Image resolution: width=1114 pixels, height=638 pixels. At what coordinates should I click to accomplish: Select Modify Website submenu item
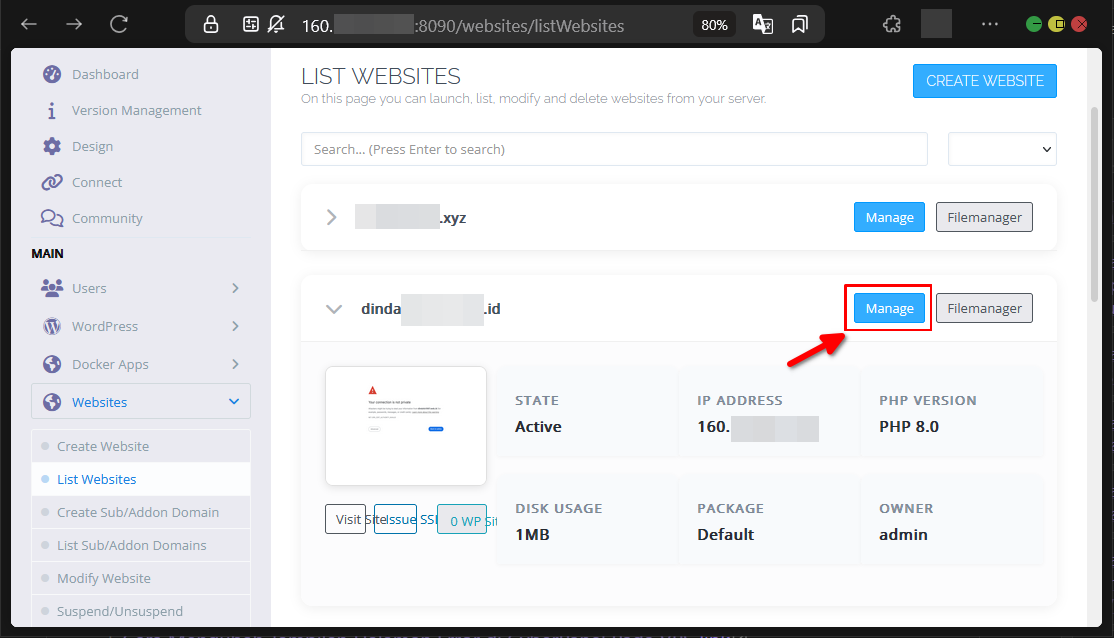pyautogui.click(x=141, y=578)
